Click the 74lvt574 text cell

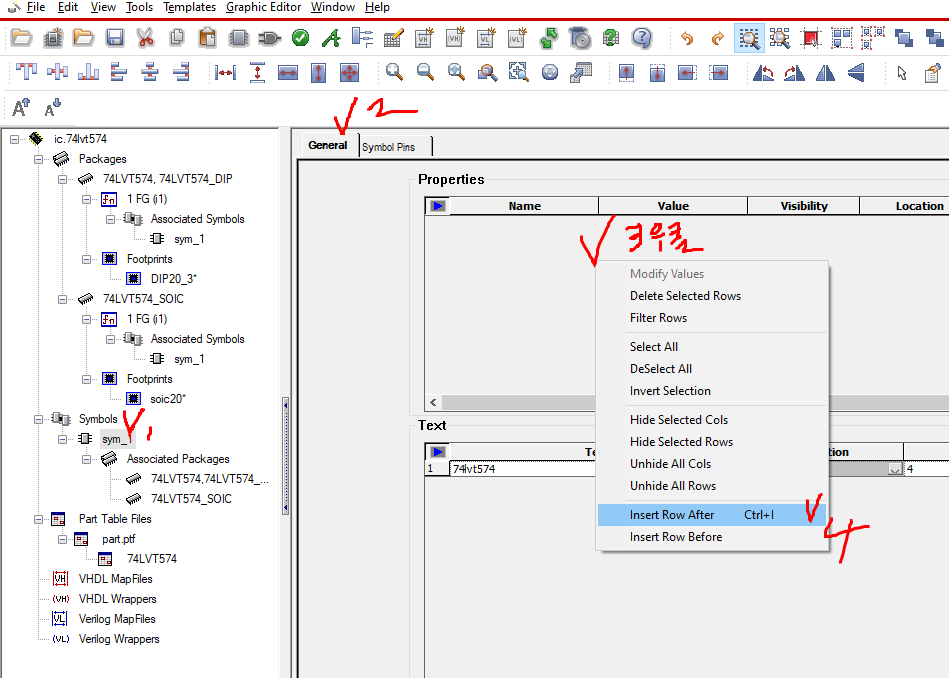[x=523, y=469]
